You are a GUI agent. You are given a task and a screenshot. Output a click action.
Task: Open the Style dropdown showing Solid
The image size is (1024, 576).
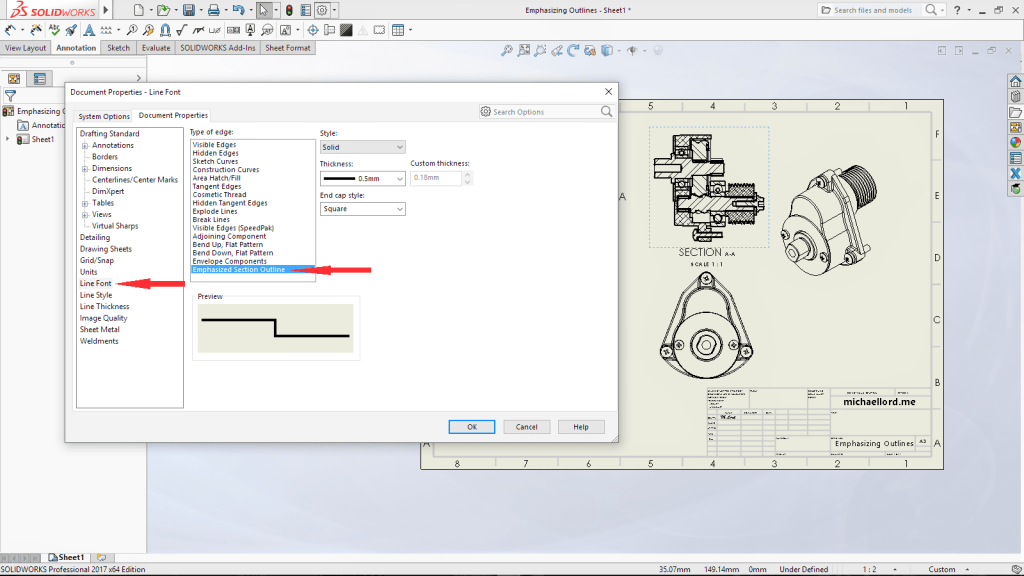(362, 148)
